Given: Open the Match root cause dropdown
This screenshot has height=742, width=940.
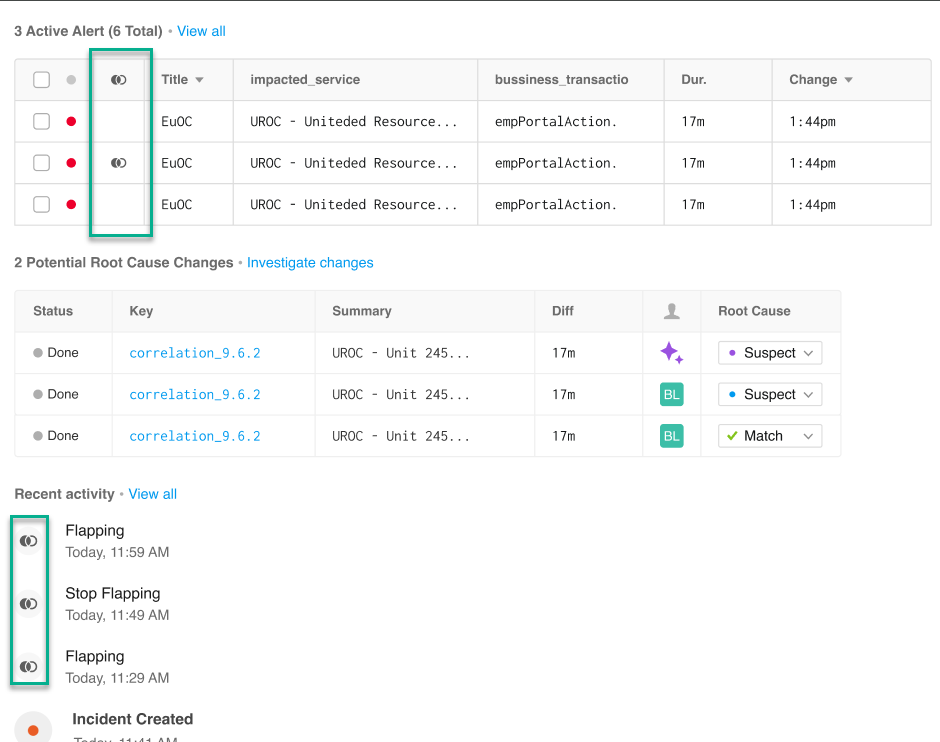Looking at the screenshot, I should pyautogui.click(x=770, y=436).
